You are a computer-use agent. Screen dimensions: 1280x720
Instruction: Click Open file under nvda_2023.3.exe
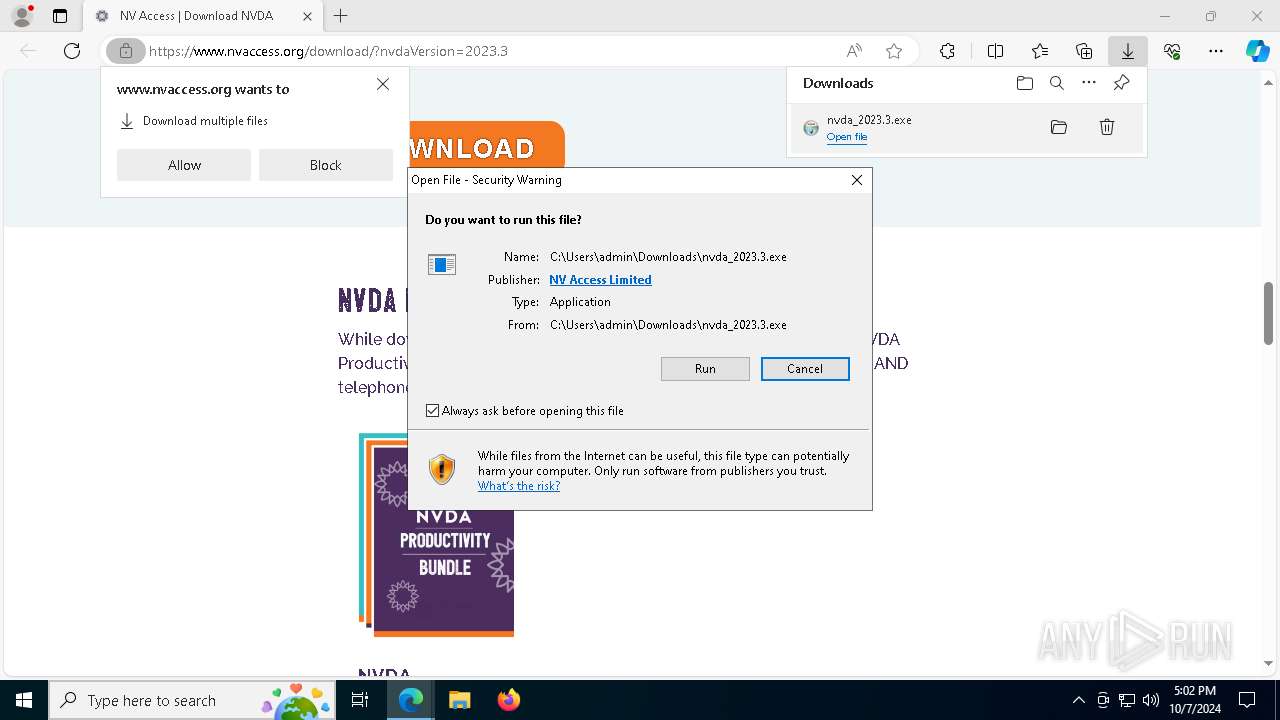[847, 137]
